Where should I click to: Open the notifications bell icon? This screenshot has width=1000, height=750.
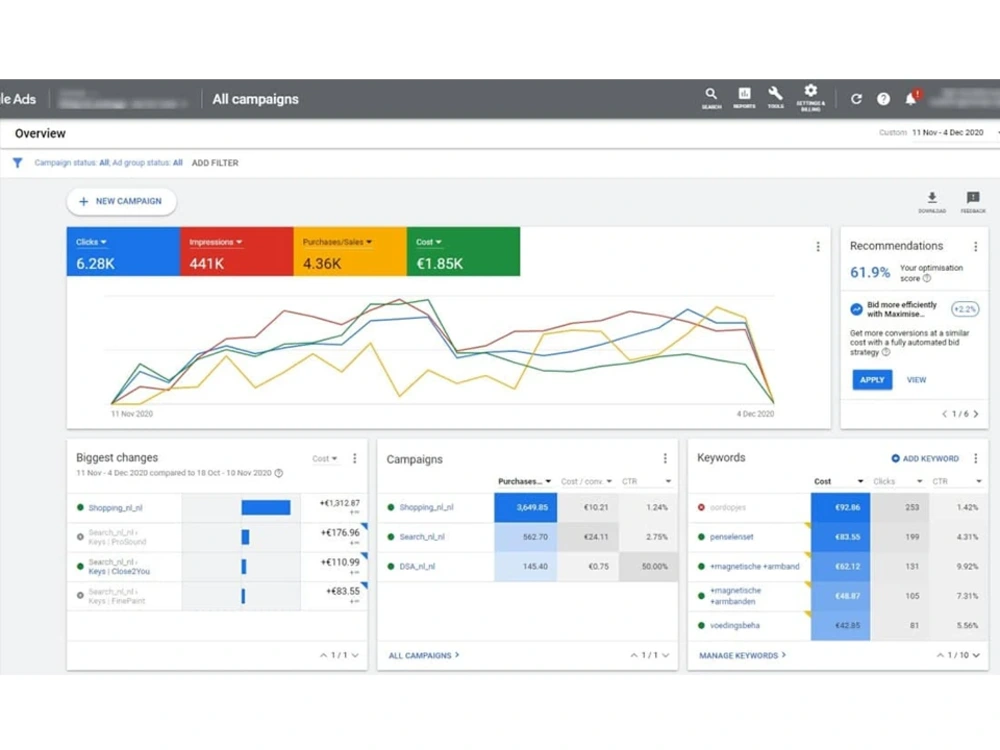point(911,98)
